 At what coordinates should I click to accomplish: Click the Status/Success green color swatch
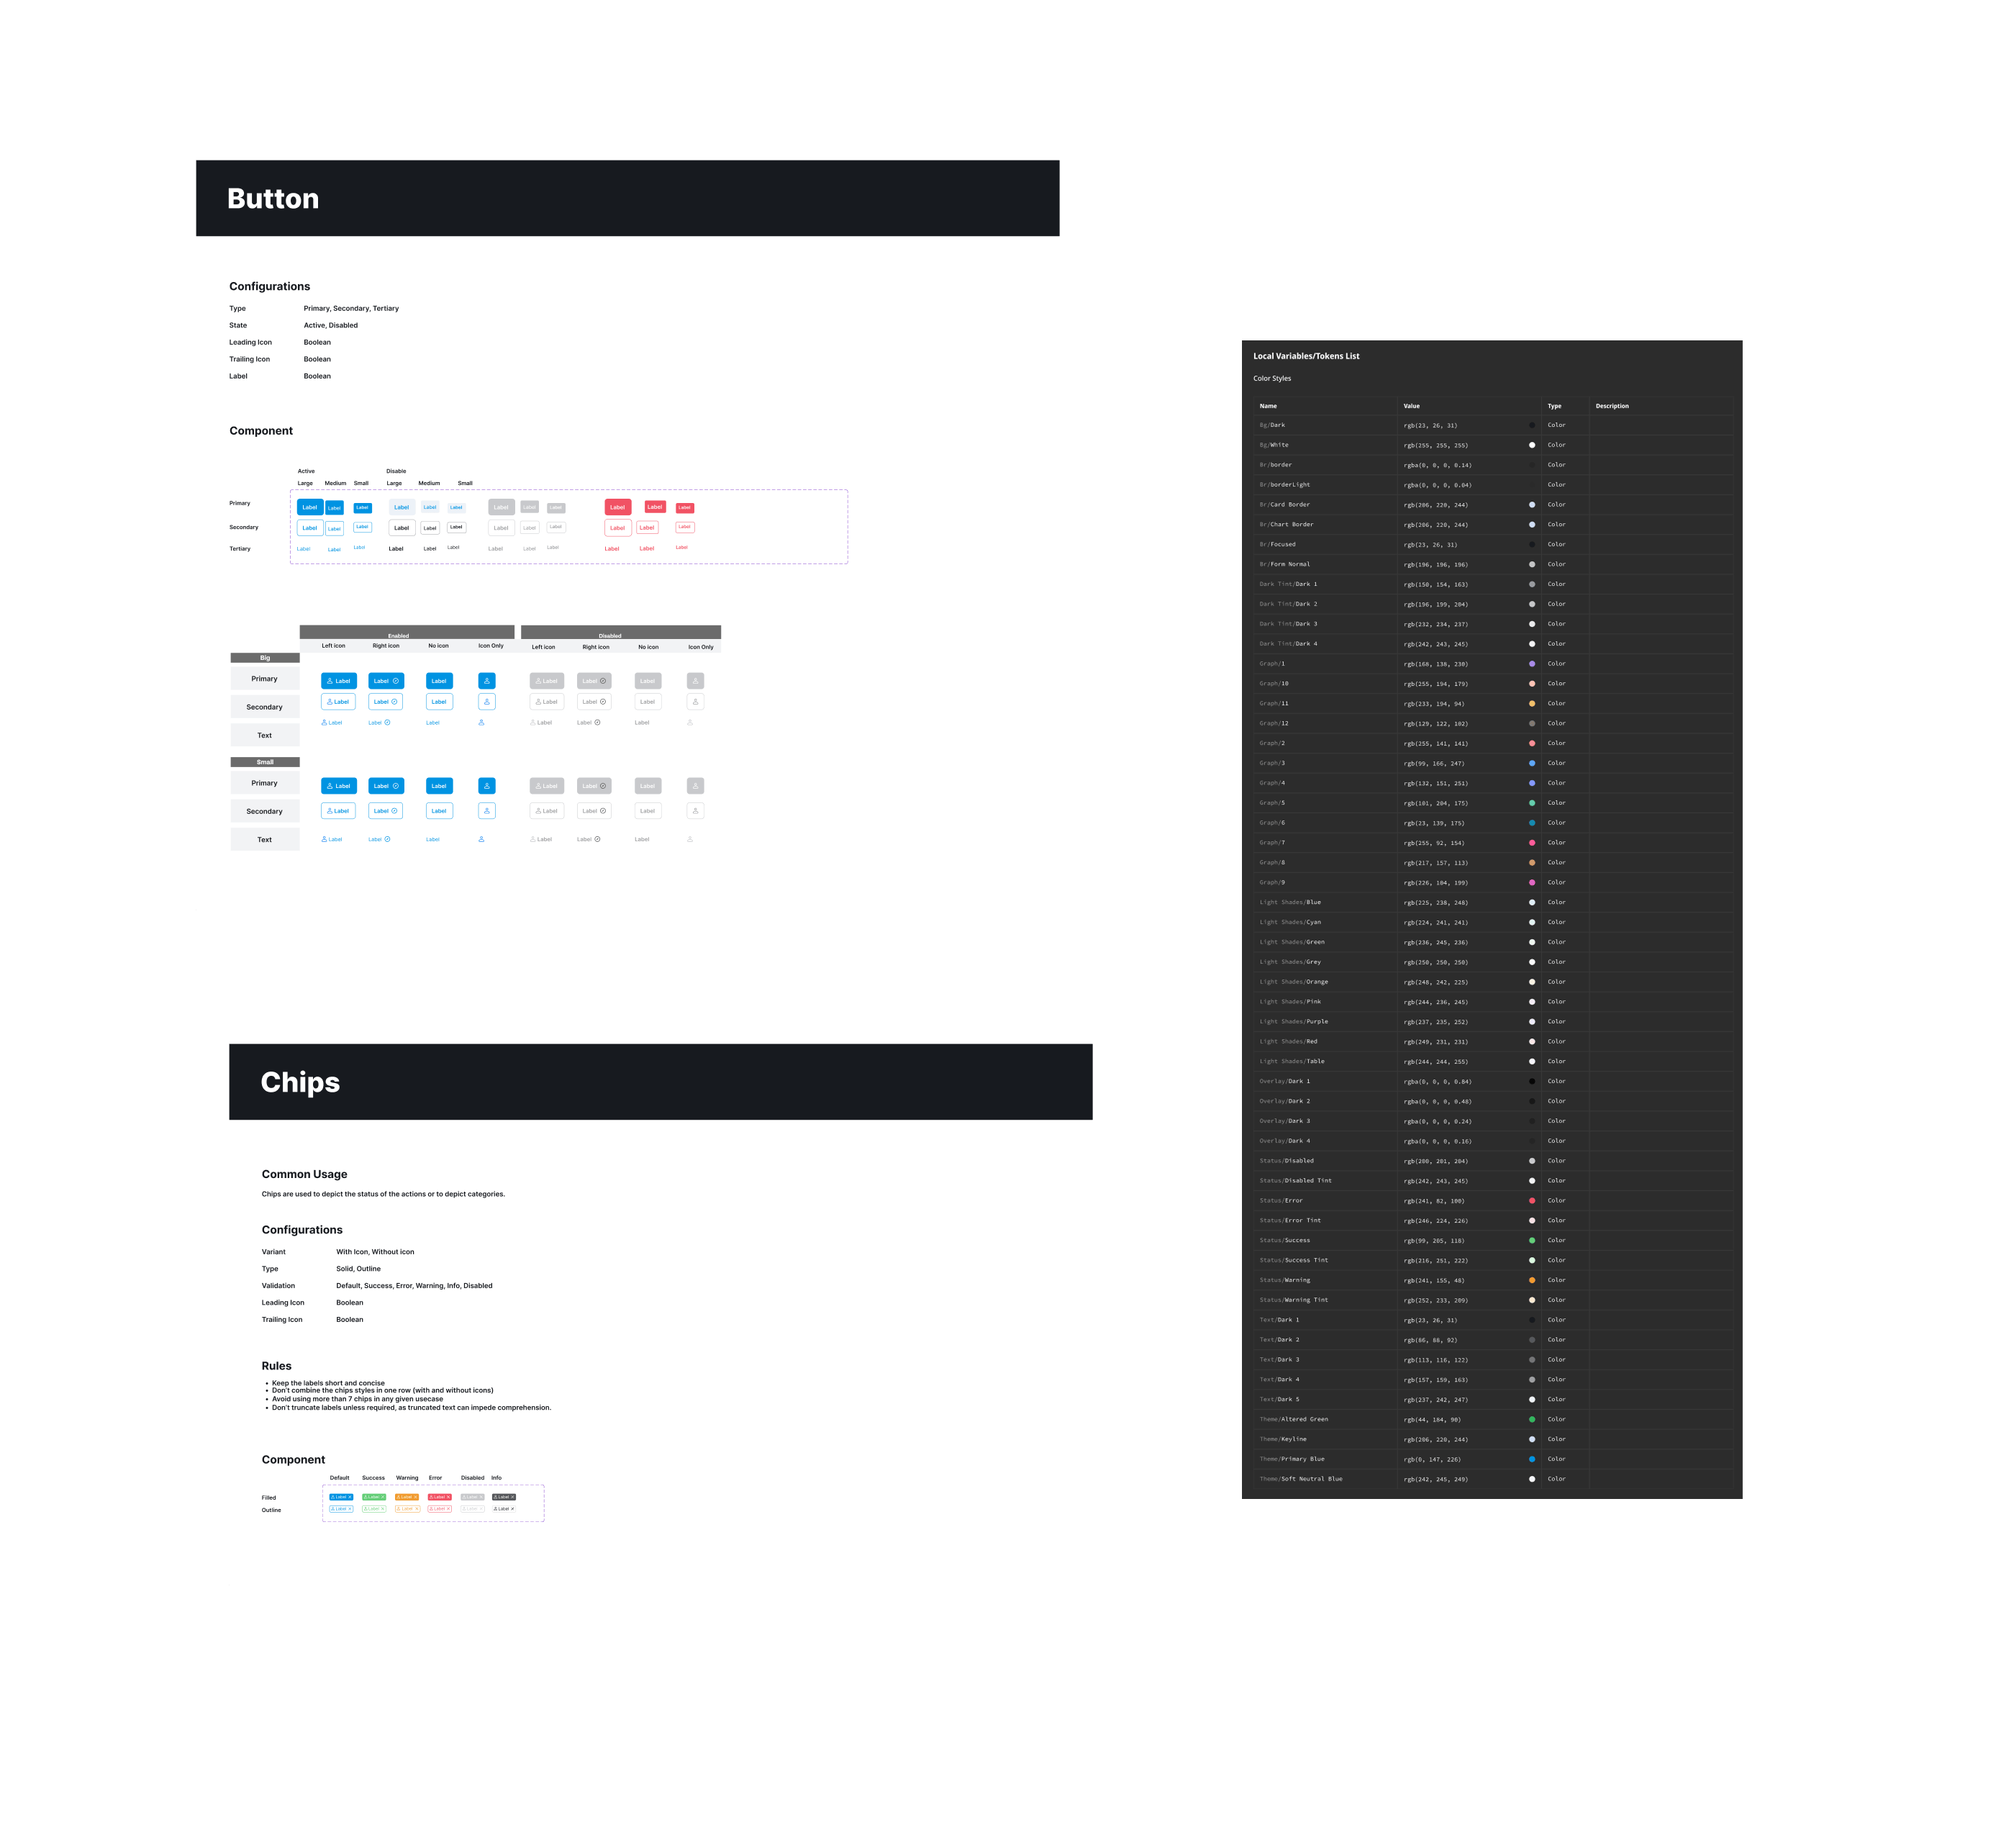click(1532, 1241)
